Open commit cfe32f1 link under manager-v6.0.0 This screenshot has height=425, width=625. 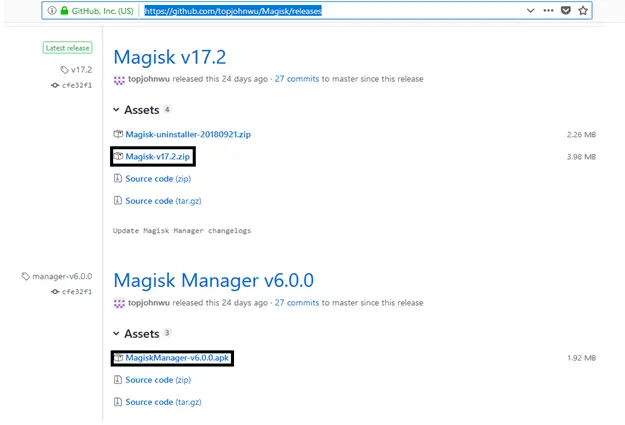coord(72,292)
